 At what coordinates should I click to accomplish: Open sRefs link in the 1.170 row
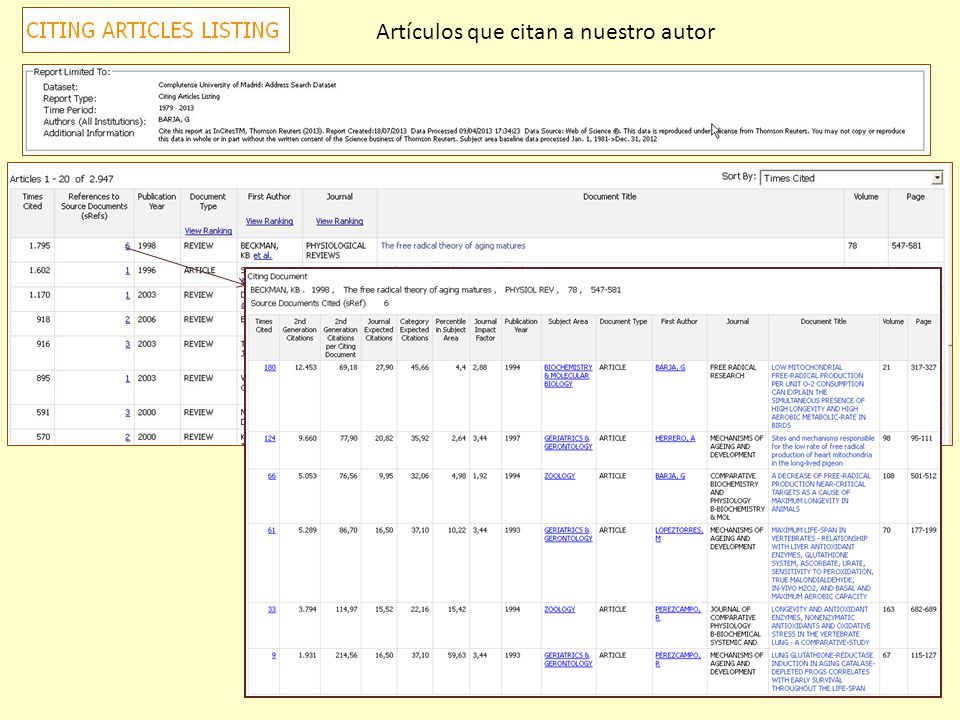click(x=127, y=294)
